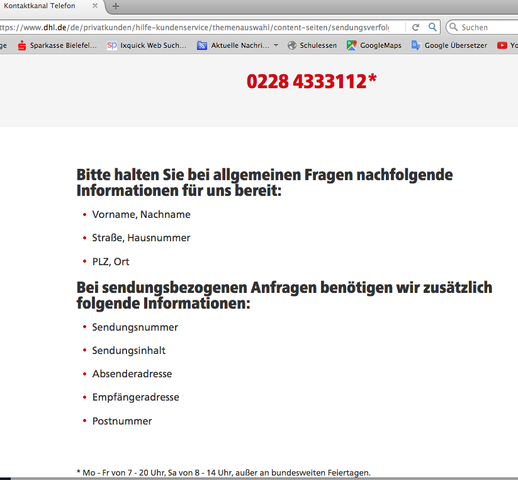Open the Sparkasse Bielefeld bookmark
Image resolution: width=518 pixels, height=480 pixels.
tap(57, 45)
